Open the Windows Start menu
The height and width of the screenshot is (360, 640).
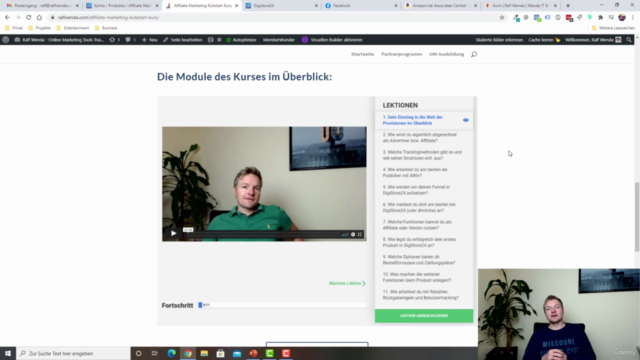tap(8, 353)
